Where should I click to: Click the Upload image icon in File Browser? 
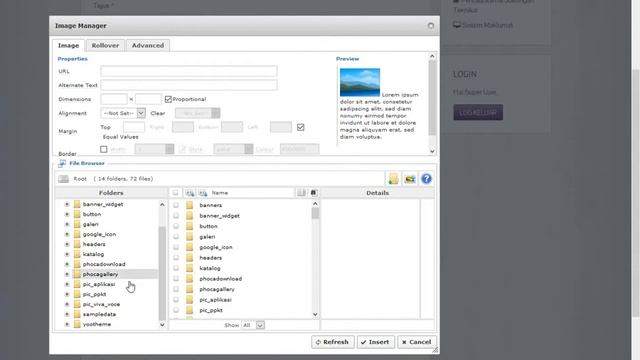(410, 179)
